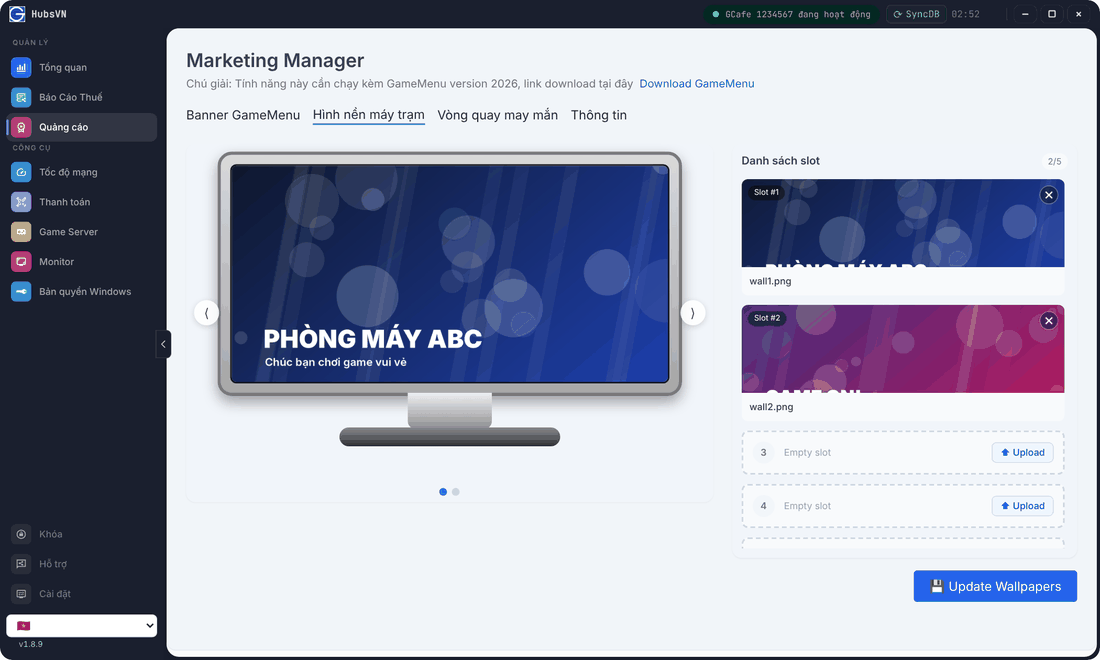This screenshot has height=660, width=1100.
Task: Show the next wallpaper preview
Action: click(x=692, y=313)
